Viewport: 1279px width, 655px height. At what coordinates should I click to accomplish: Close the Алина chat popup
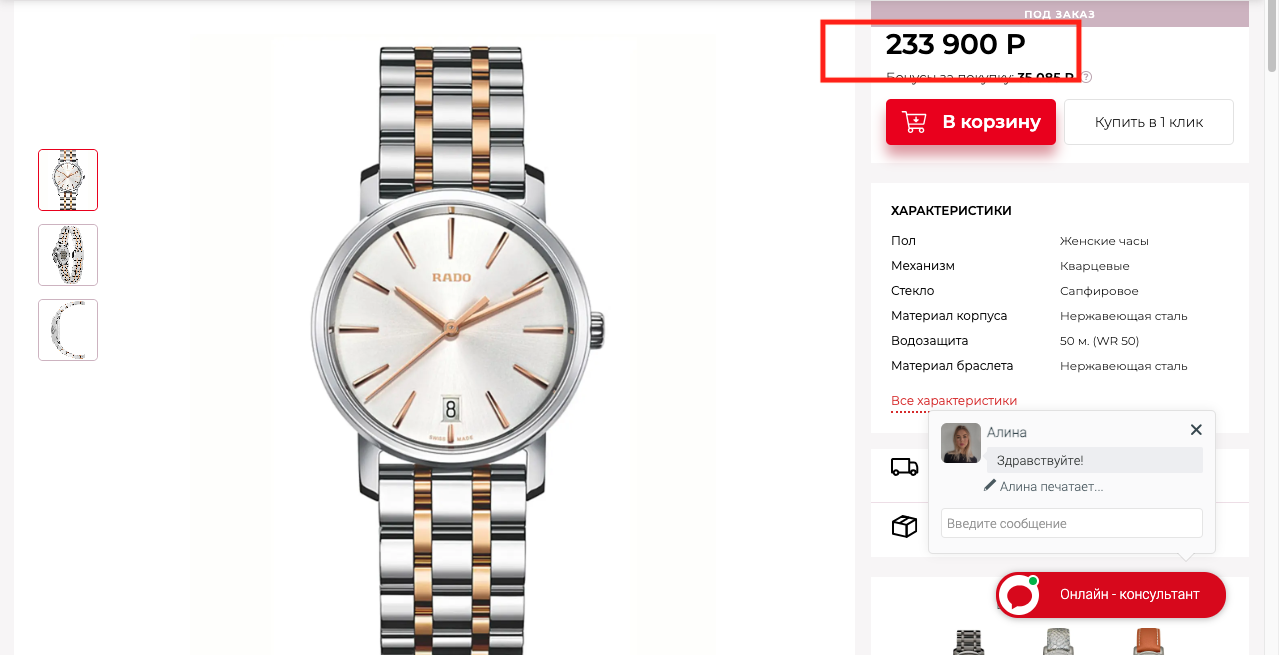tap(1196, 430)
